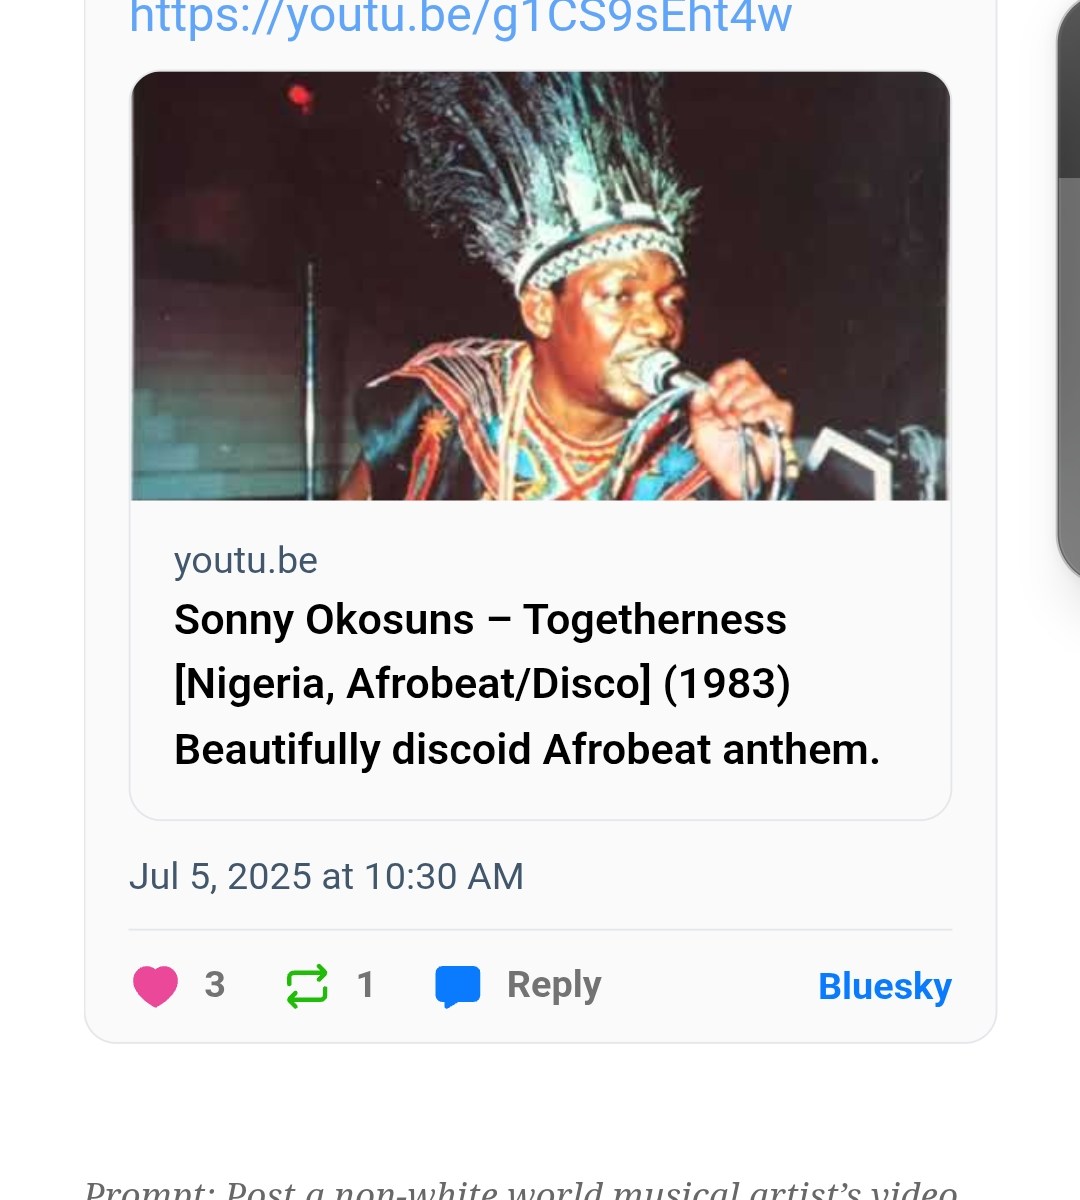Click the Sonny Okosuns video thumbnail
The image size is (1080, 1200).
[540, 286]
